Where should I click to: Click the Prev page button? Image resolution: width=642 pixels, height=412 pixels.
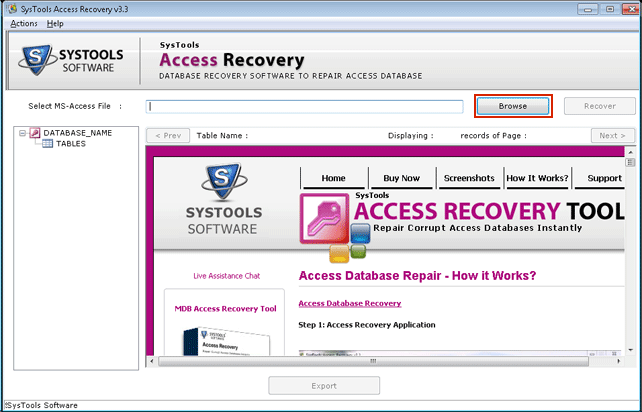(168, 136)
